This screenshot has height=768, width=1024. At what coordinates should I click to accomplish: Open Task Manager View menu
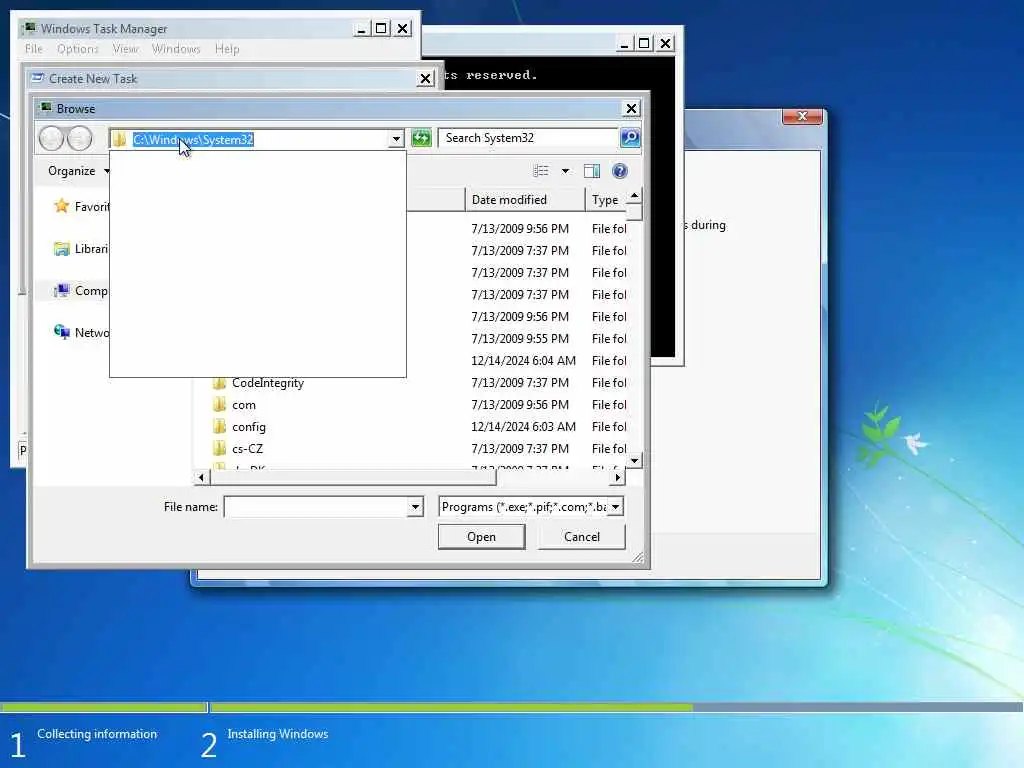click(x=125, y=49)
